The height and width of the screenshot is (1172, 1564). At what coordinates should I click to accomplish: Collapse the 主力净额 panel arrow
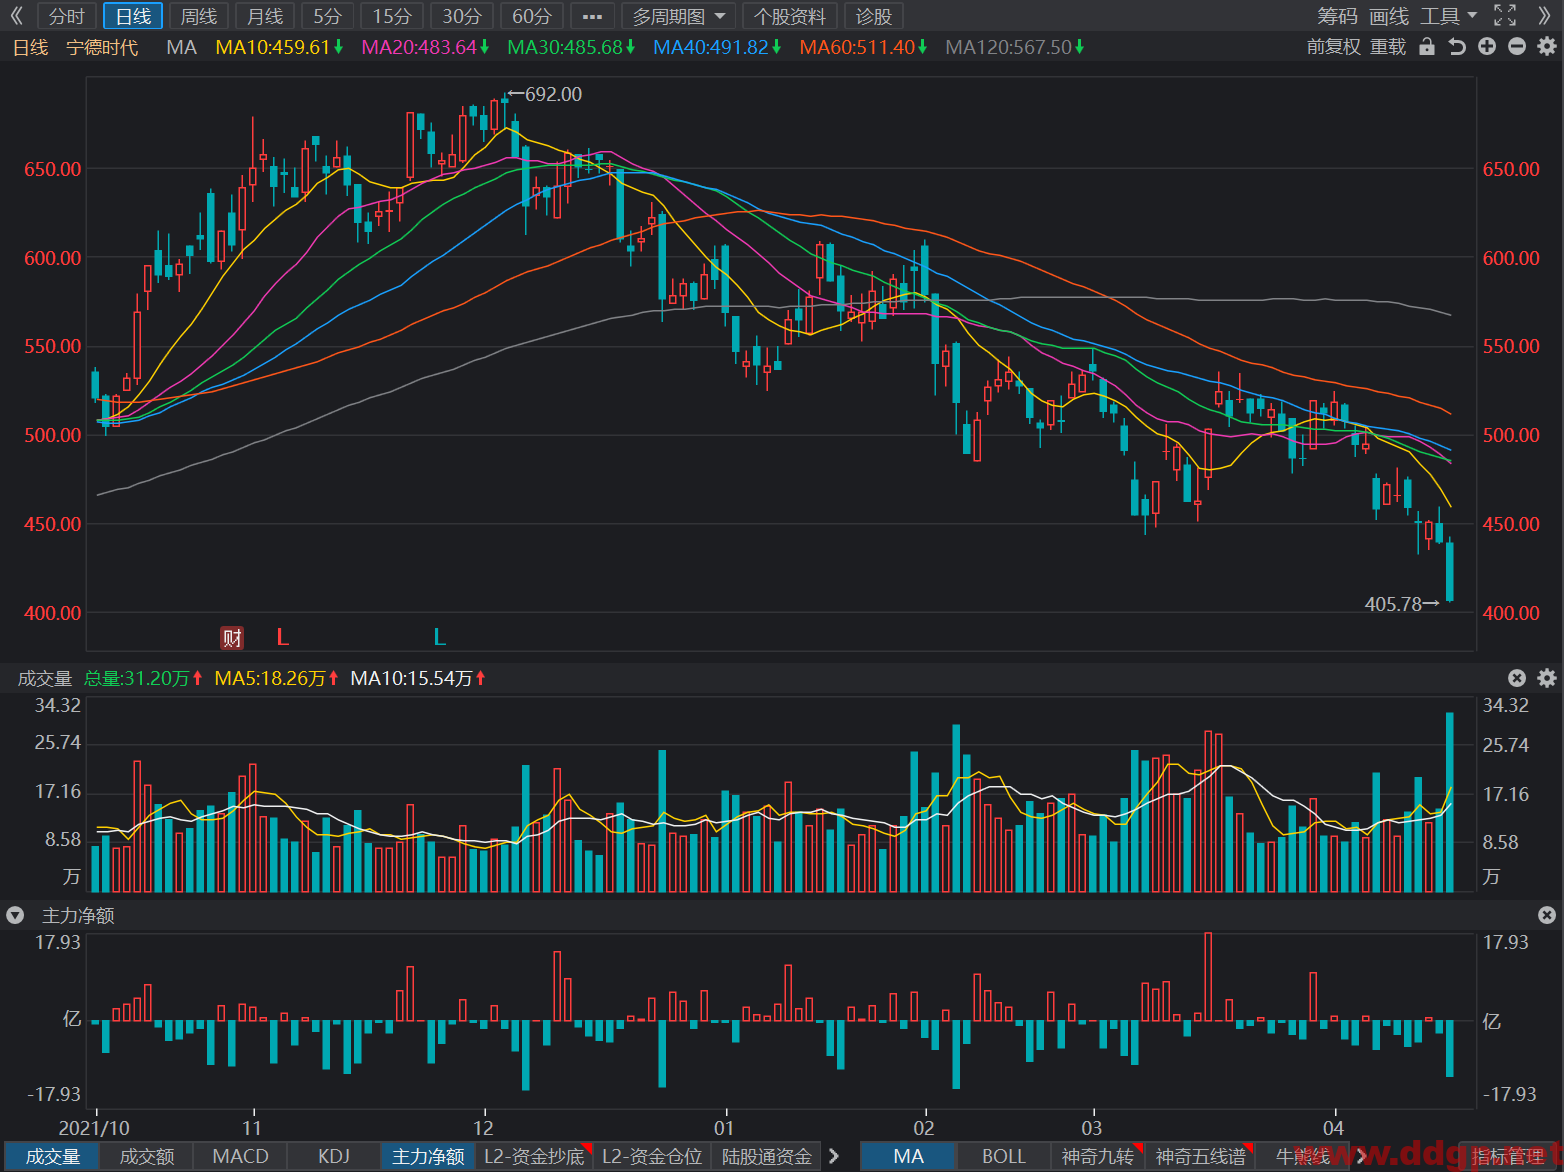tap(15, 915)
